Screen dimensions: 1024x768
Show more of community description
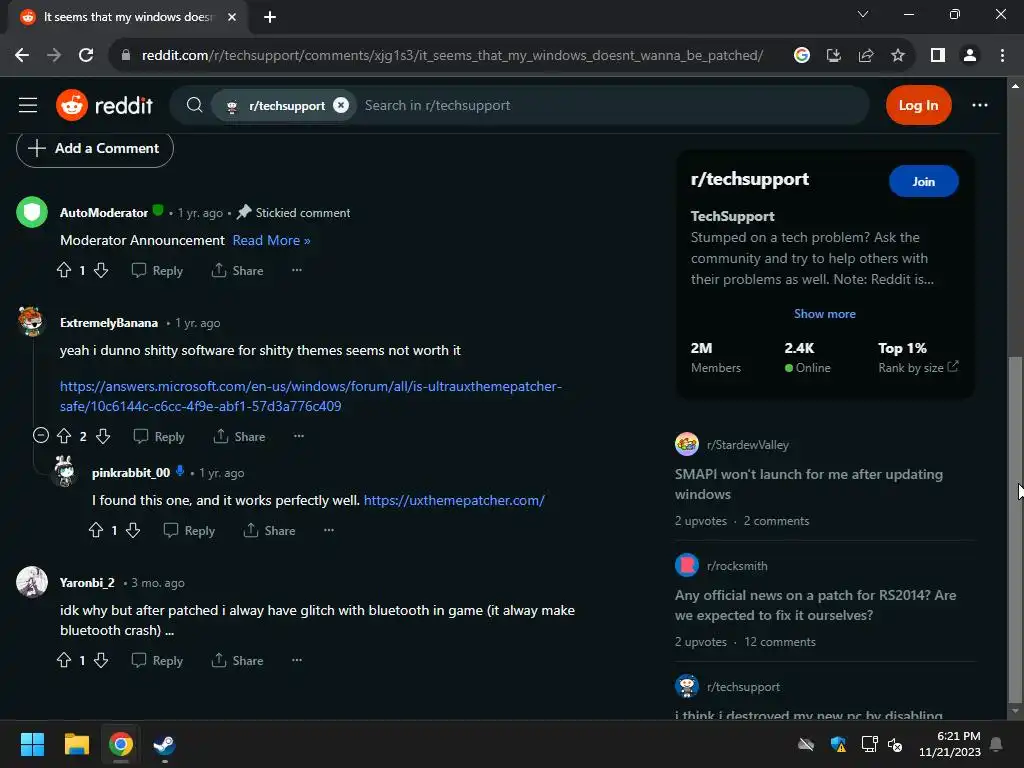824,313
